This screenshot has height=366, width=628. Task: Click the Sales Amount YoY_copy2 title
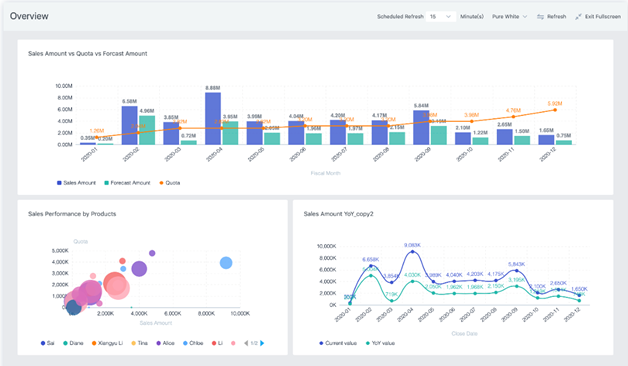338,214
